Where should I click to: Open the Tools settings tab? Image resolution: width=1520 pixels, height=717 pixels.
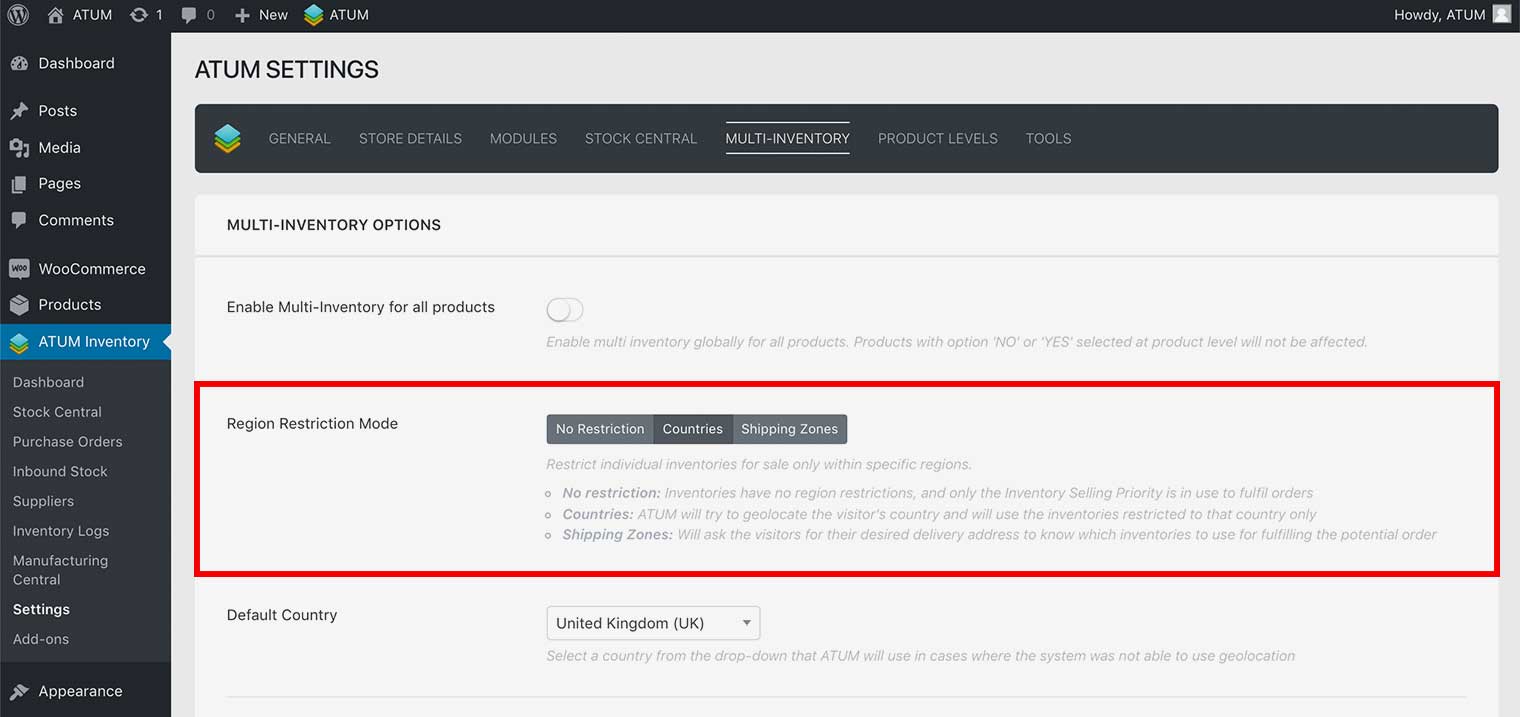click(x=1048, y=139)
